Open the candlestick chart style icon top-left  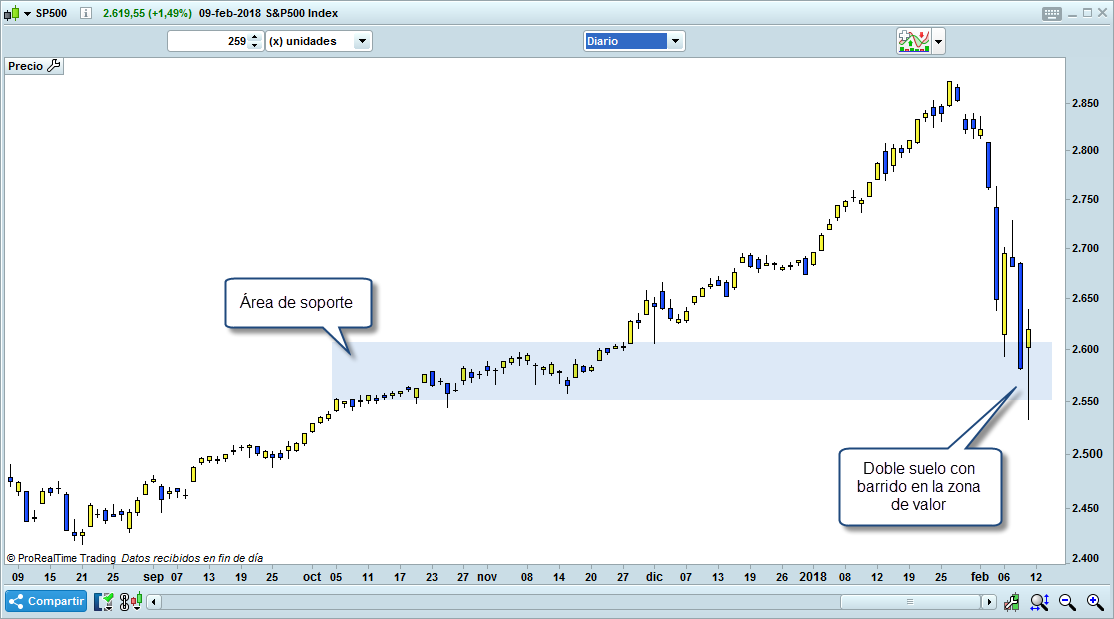coord(14,13)
